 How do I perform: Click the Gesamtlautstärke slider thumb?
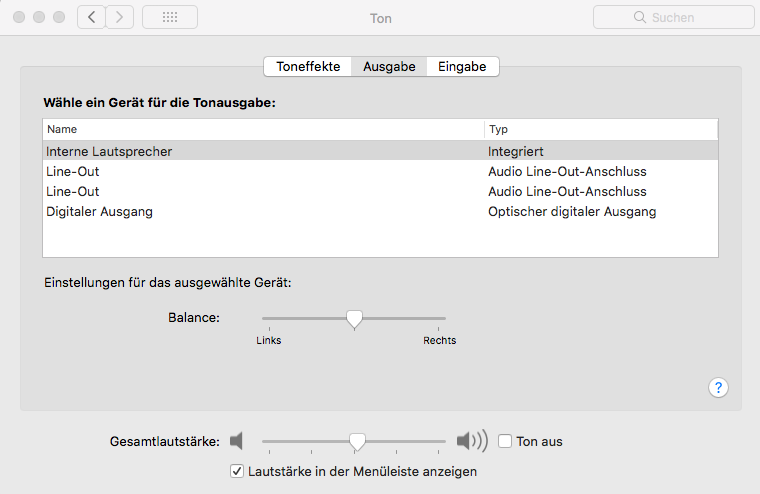point(357,441)
